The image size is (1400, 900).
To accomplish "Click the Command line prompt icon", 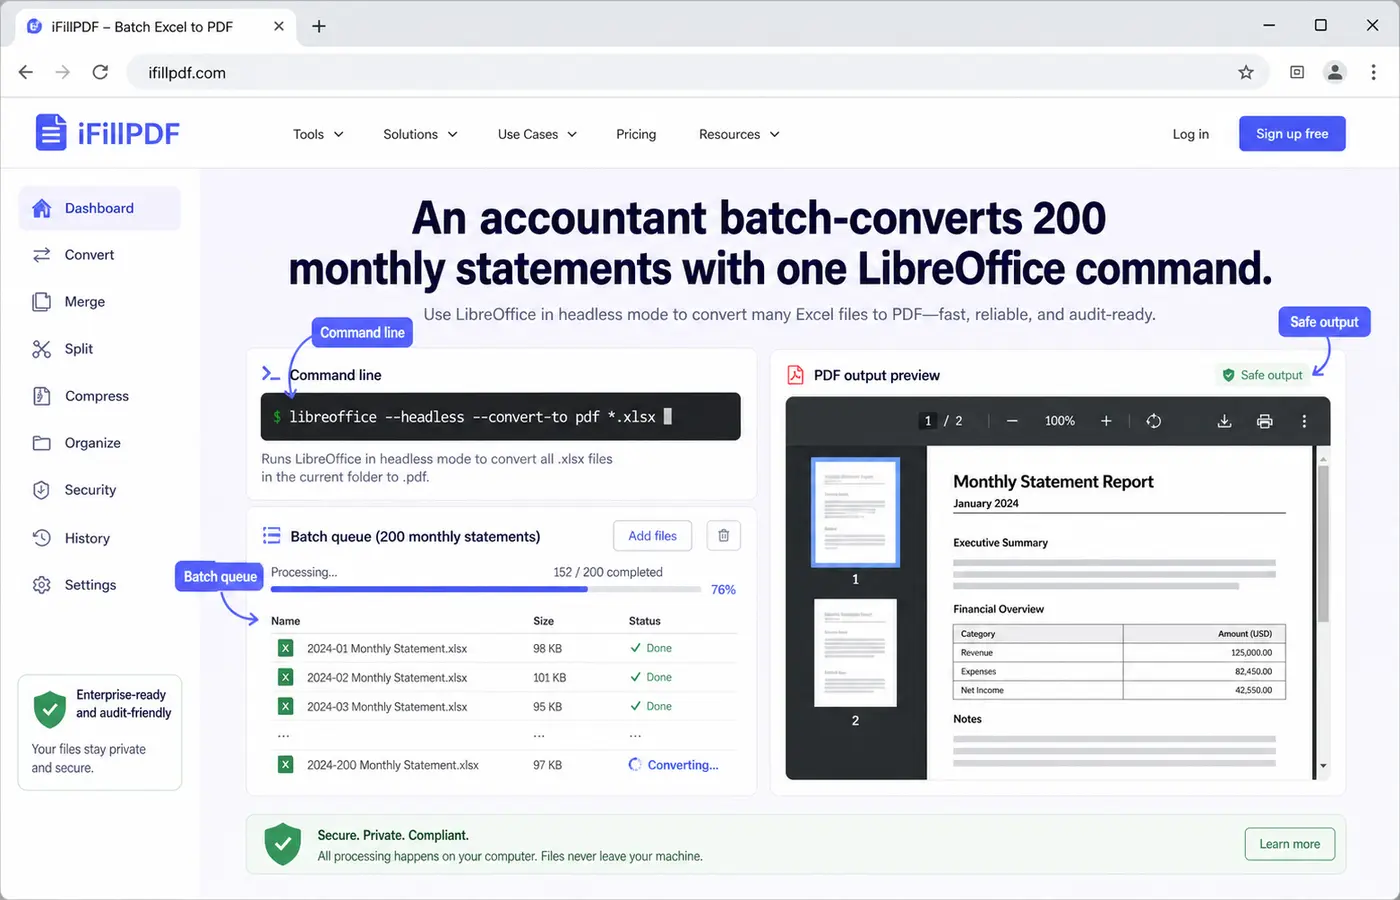I will 270,374.
